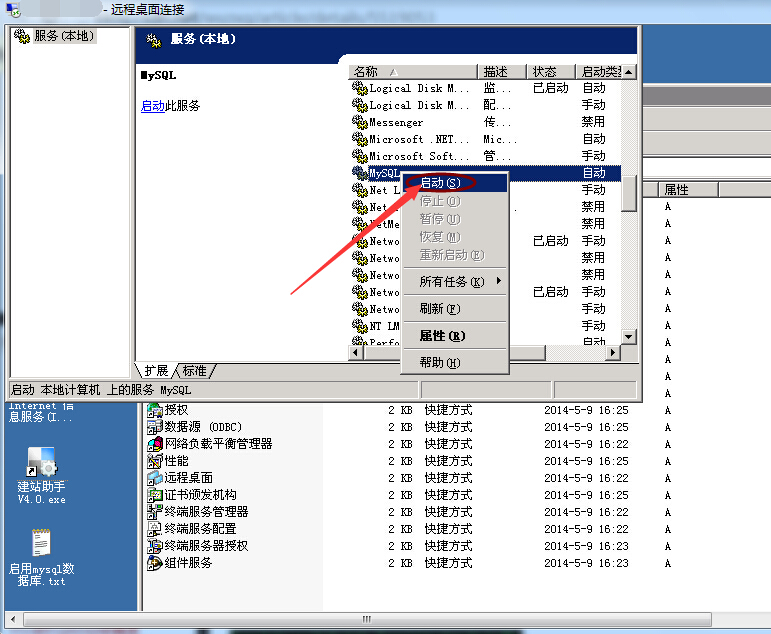The width and height of the screenshot is (771, 634).
Task: Click remote desktop horizontal scrollbar thumb
Action: click(x=367, y=619)
